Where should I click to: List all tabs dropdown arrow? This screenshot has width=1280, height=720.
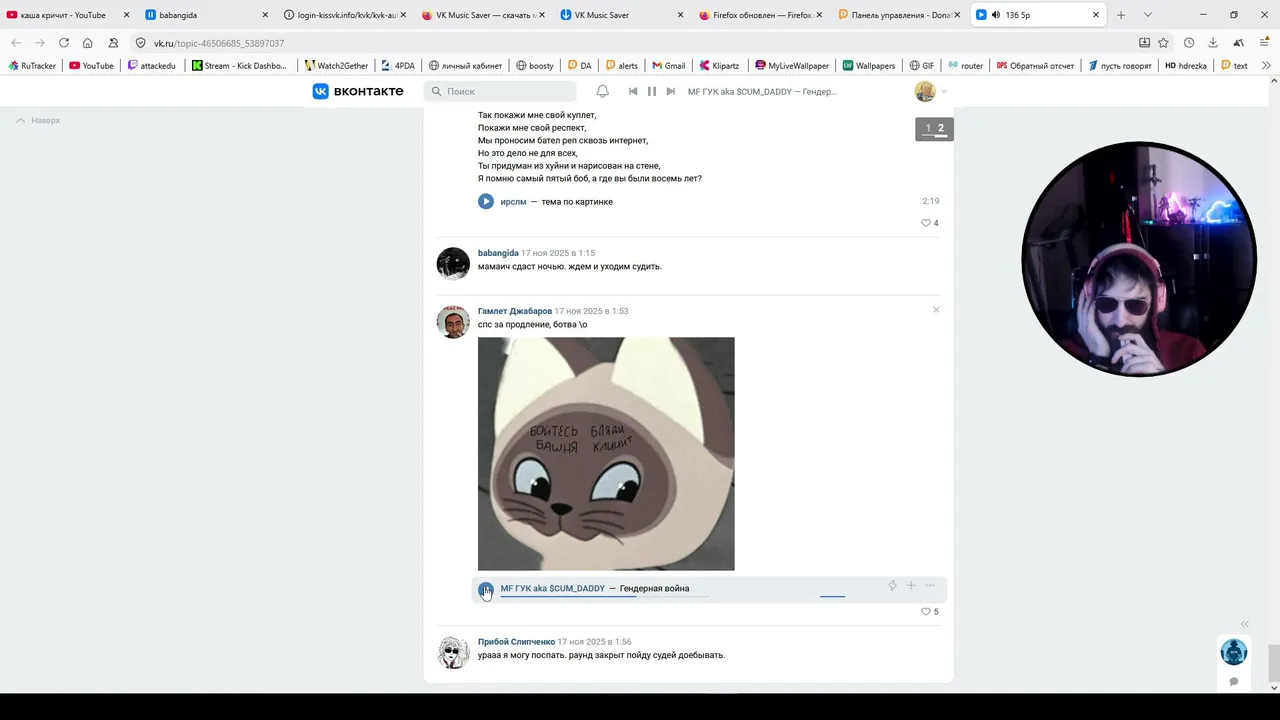(1147, 15)
